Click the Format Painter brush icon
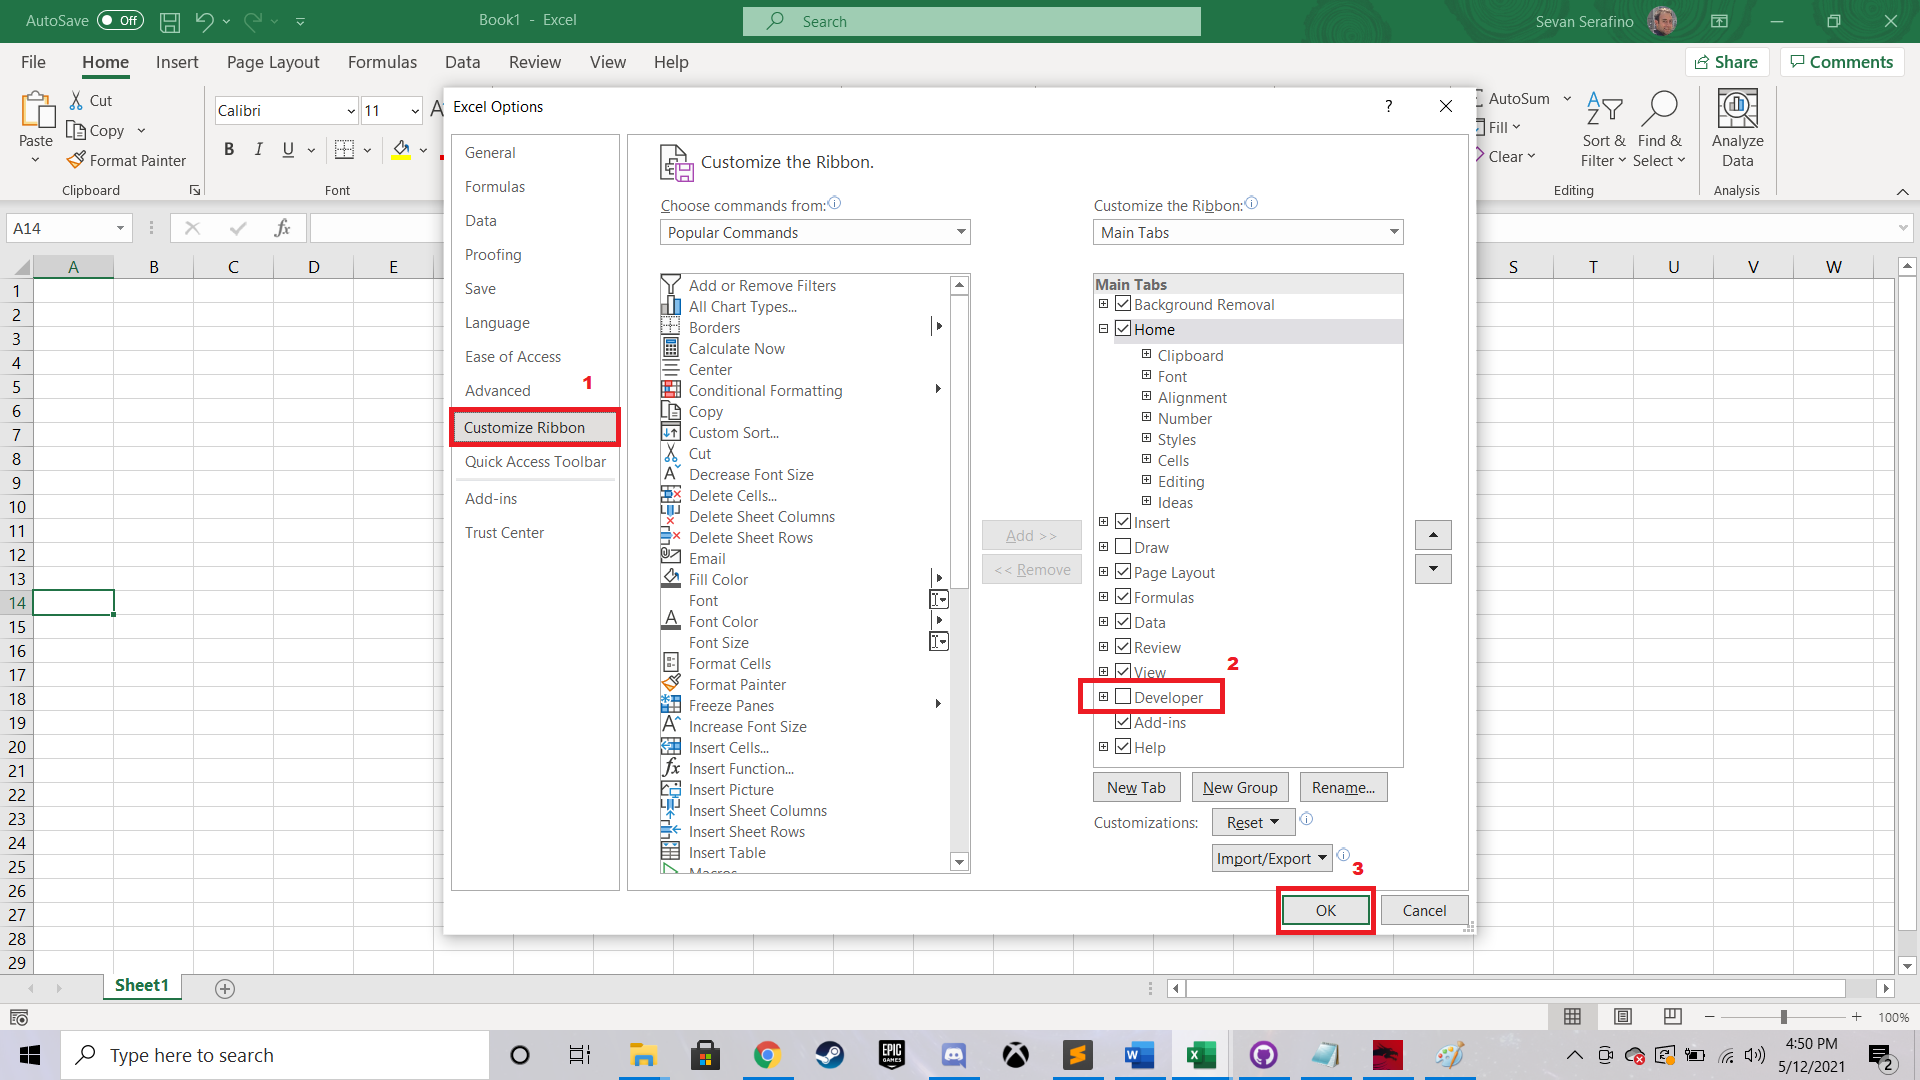The image size is (1920, 1080). pyautogui.click(x=76, y=160)
